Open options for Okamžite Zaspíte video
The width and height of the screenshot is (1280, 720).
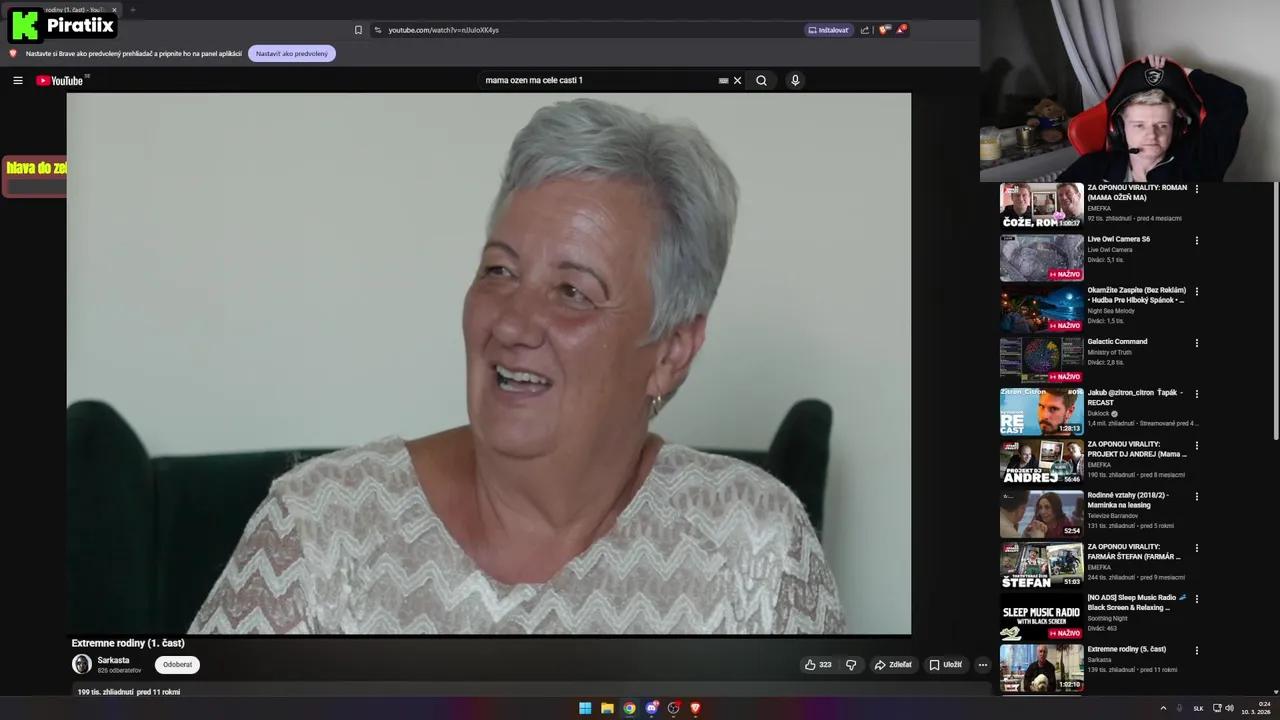[x=1196, y=291]
